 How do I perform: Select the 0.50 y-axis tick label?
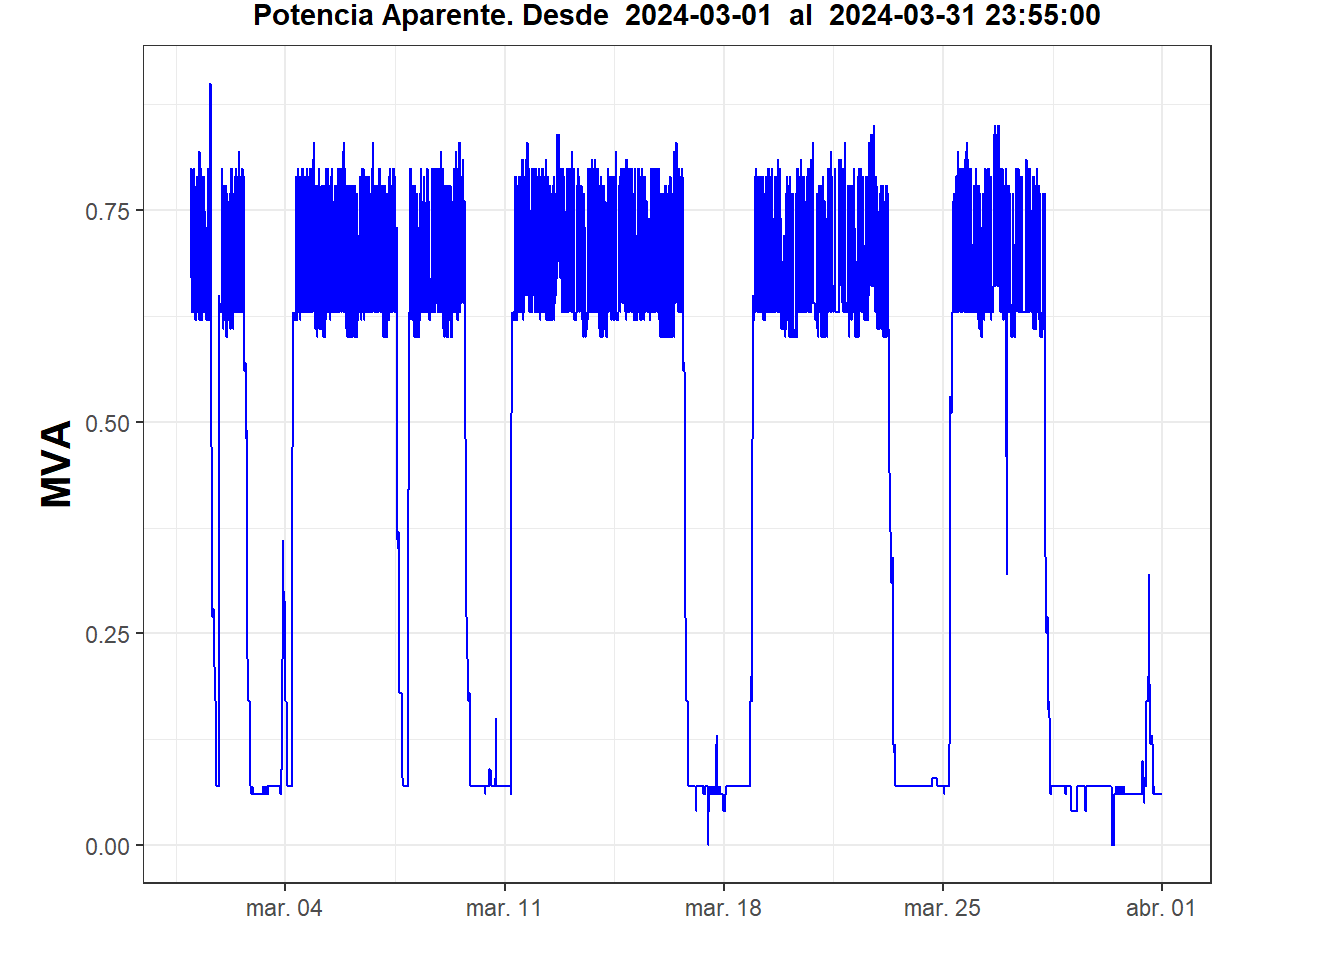pos(107,423)
